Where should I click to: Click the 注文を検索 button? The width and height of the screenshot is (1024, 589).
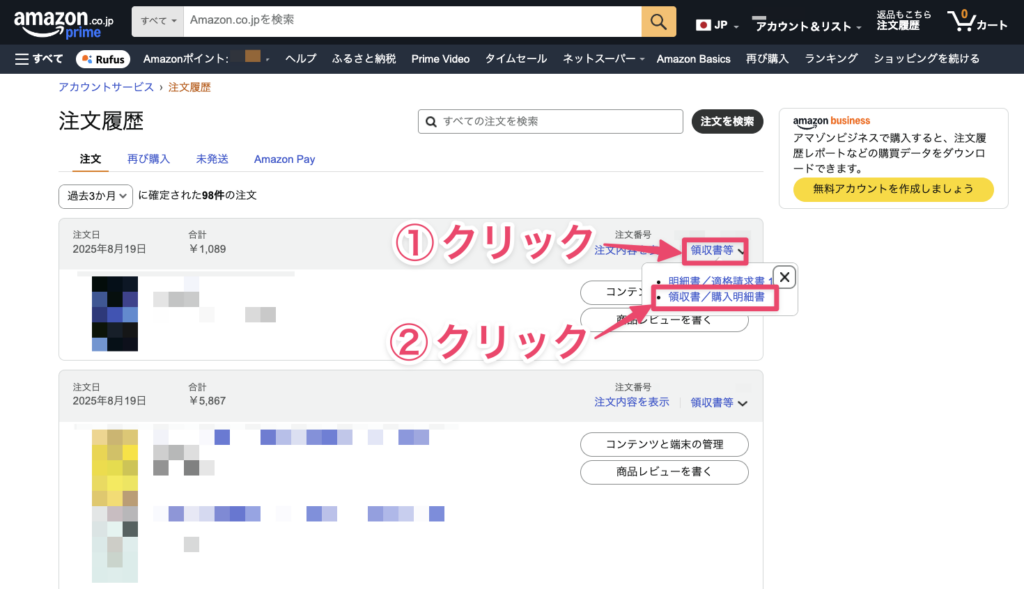coord(727,121)
